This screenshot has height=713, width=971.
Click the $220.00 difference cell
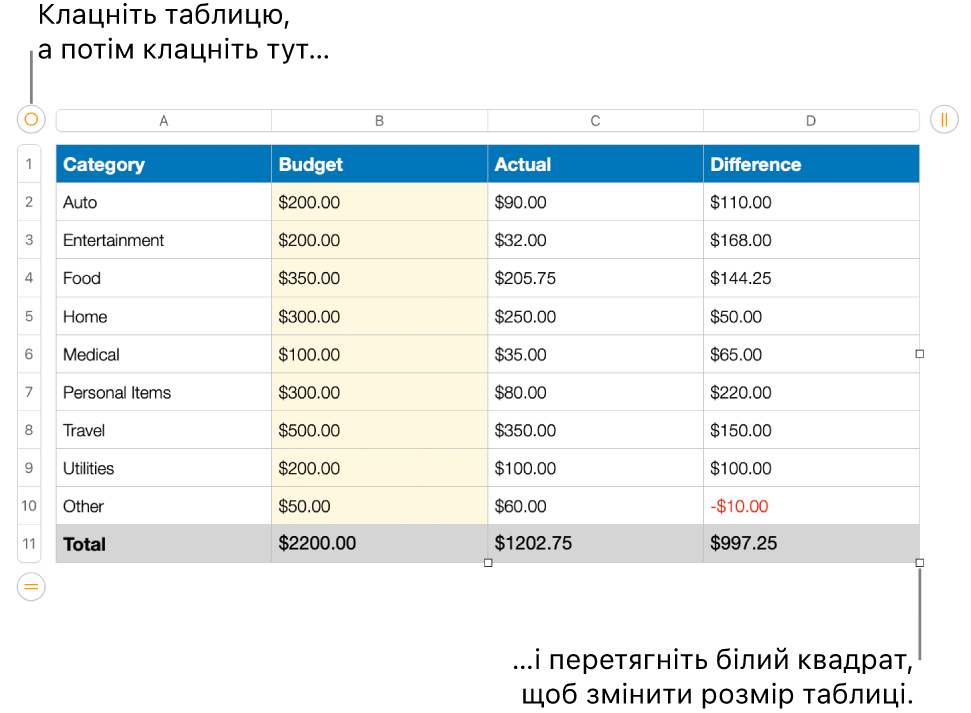[x=811, y=391]
